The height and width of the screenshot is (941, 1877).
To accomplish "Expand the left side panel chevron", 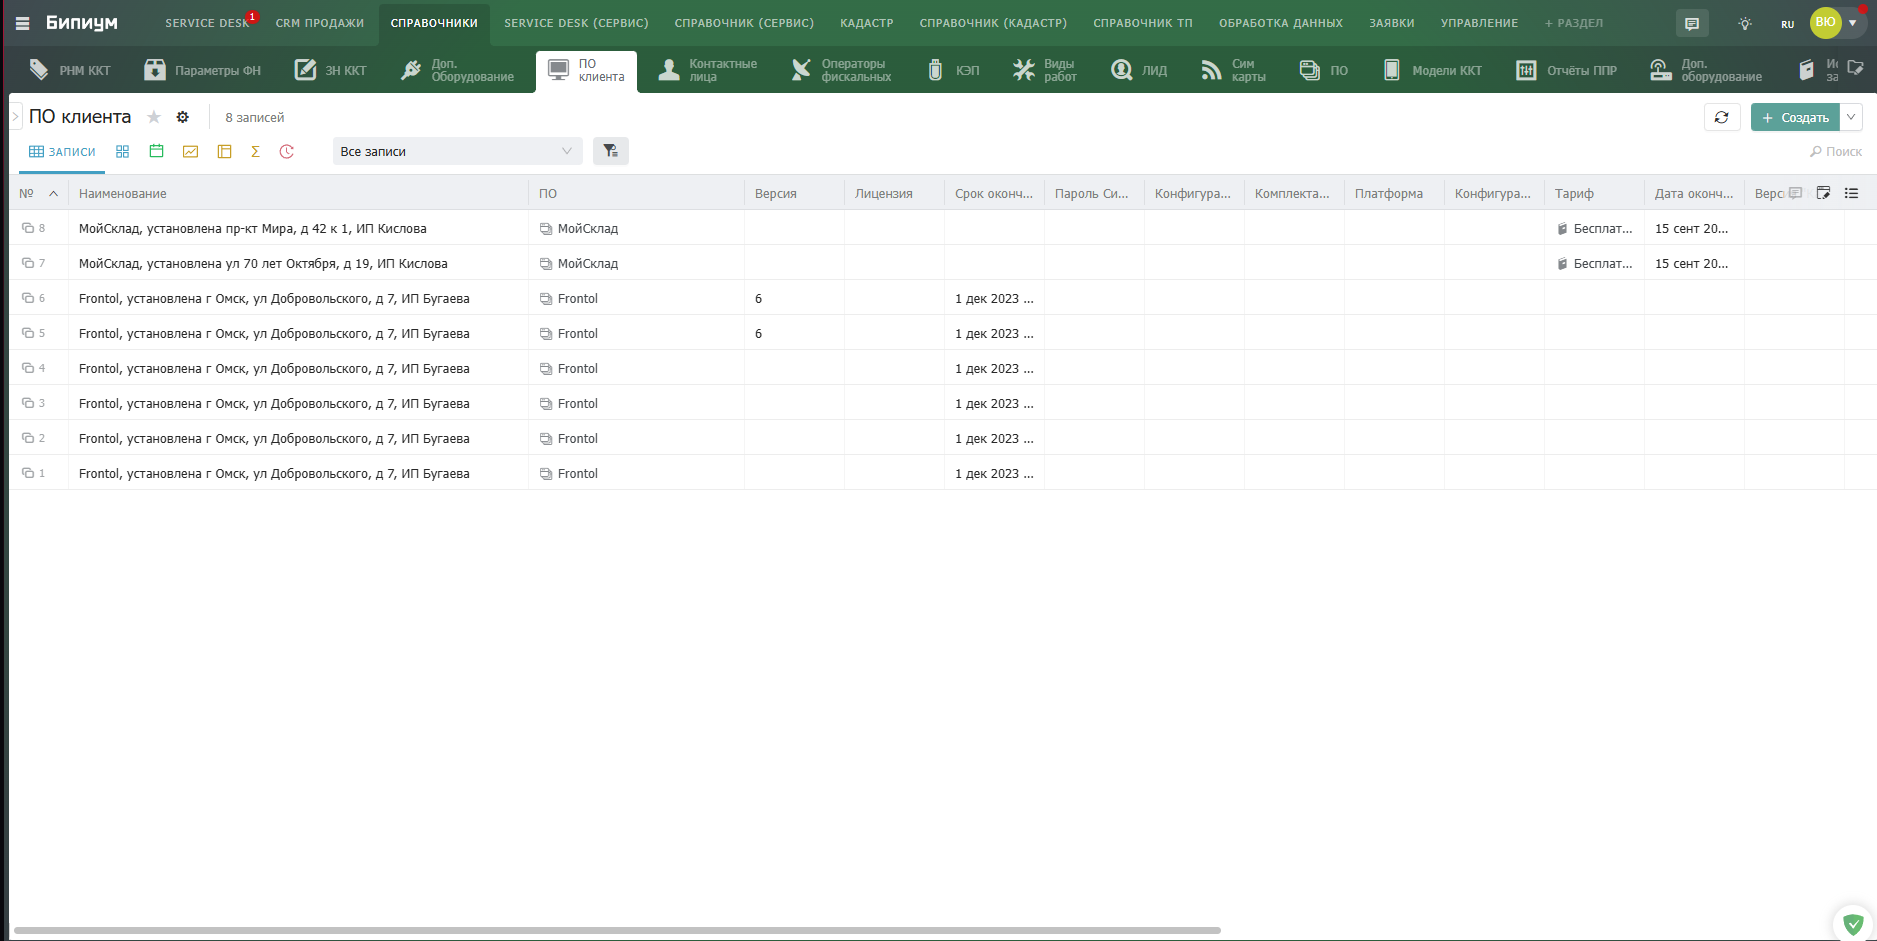I will click(15, 117).
